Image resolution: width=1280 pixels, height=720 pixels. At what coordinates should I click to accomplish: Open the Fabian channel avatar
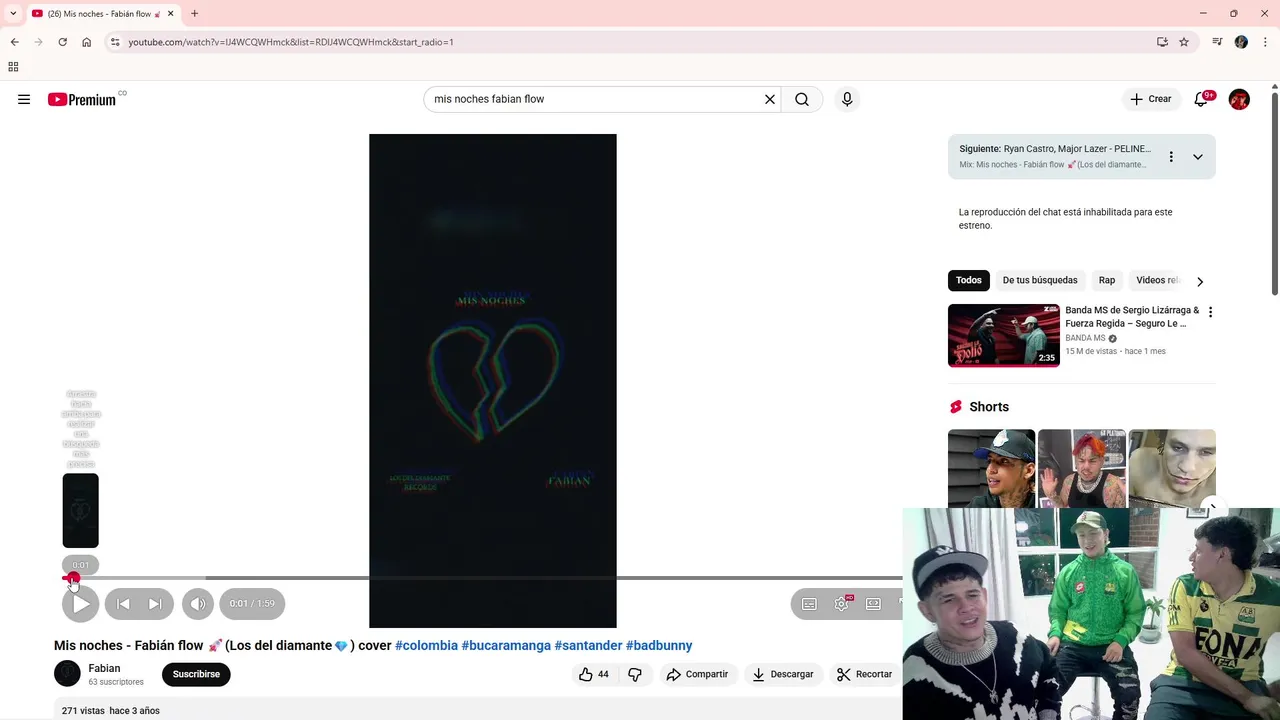(x=67, y=674)
